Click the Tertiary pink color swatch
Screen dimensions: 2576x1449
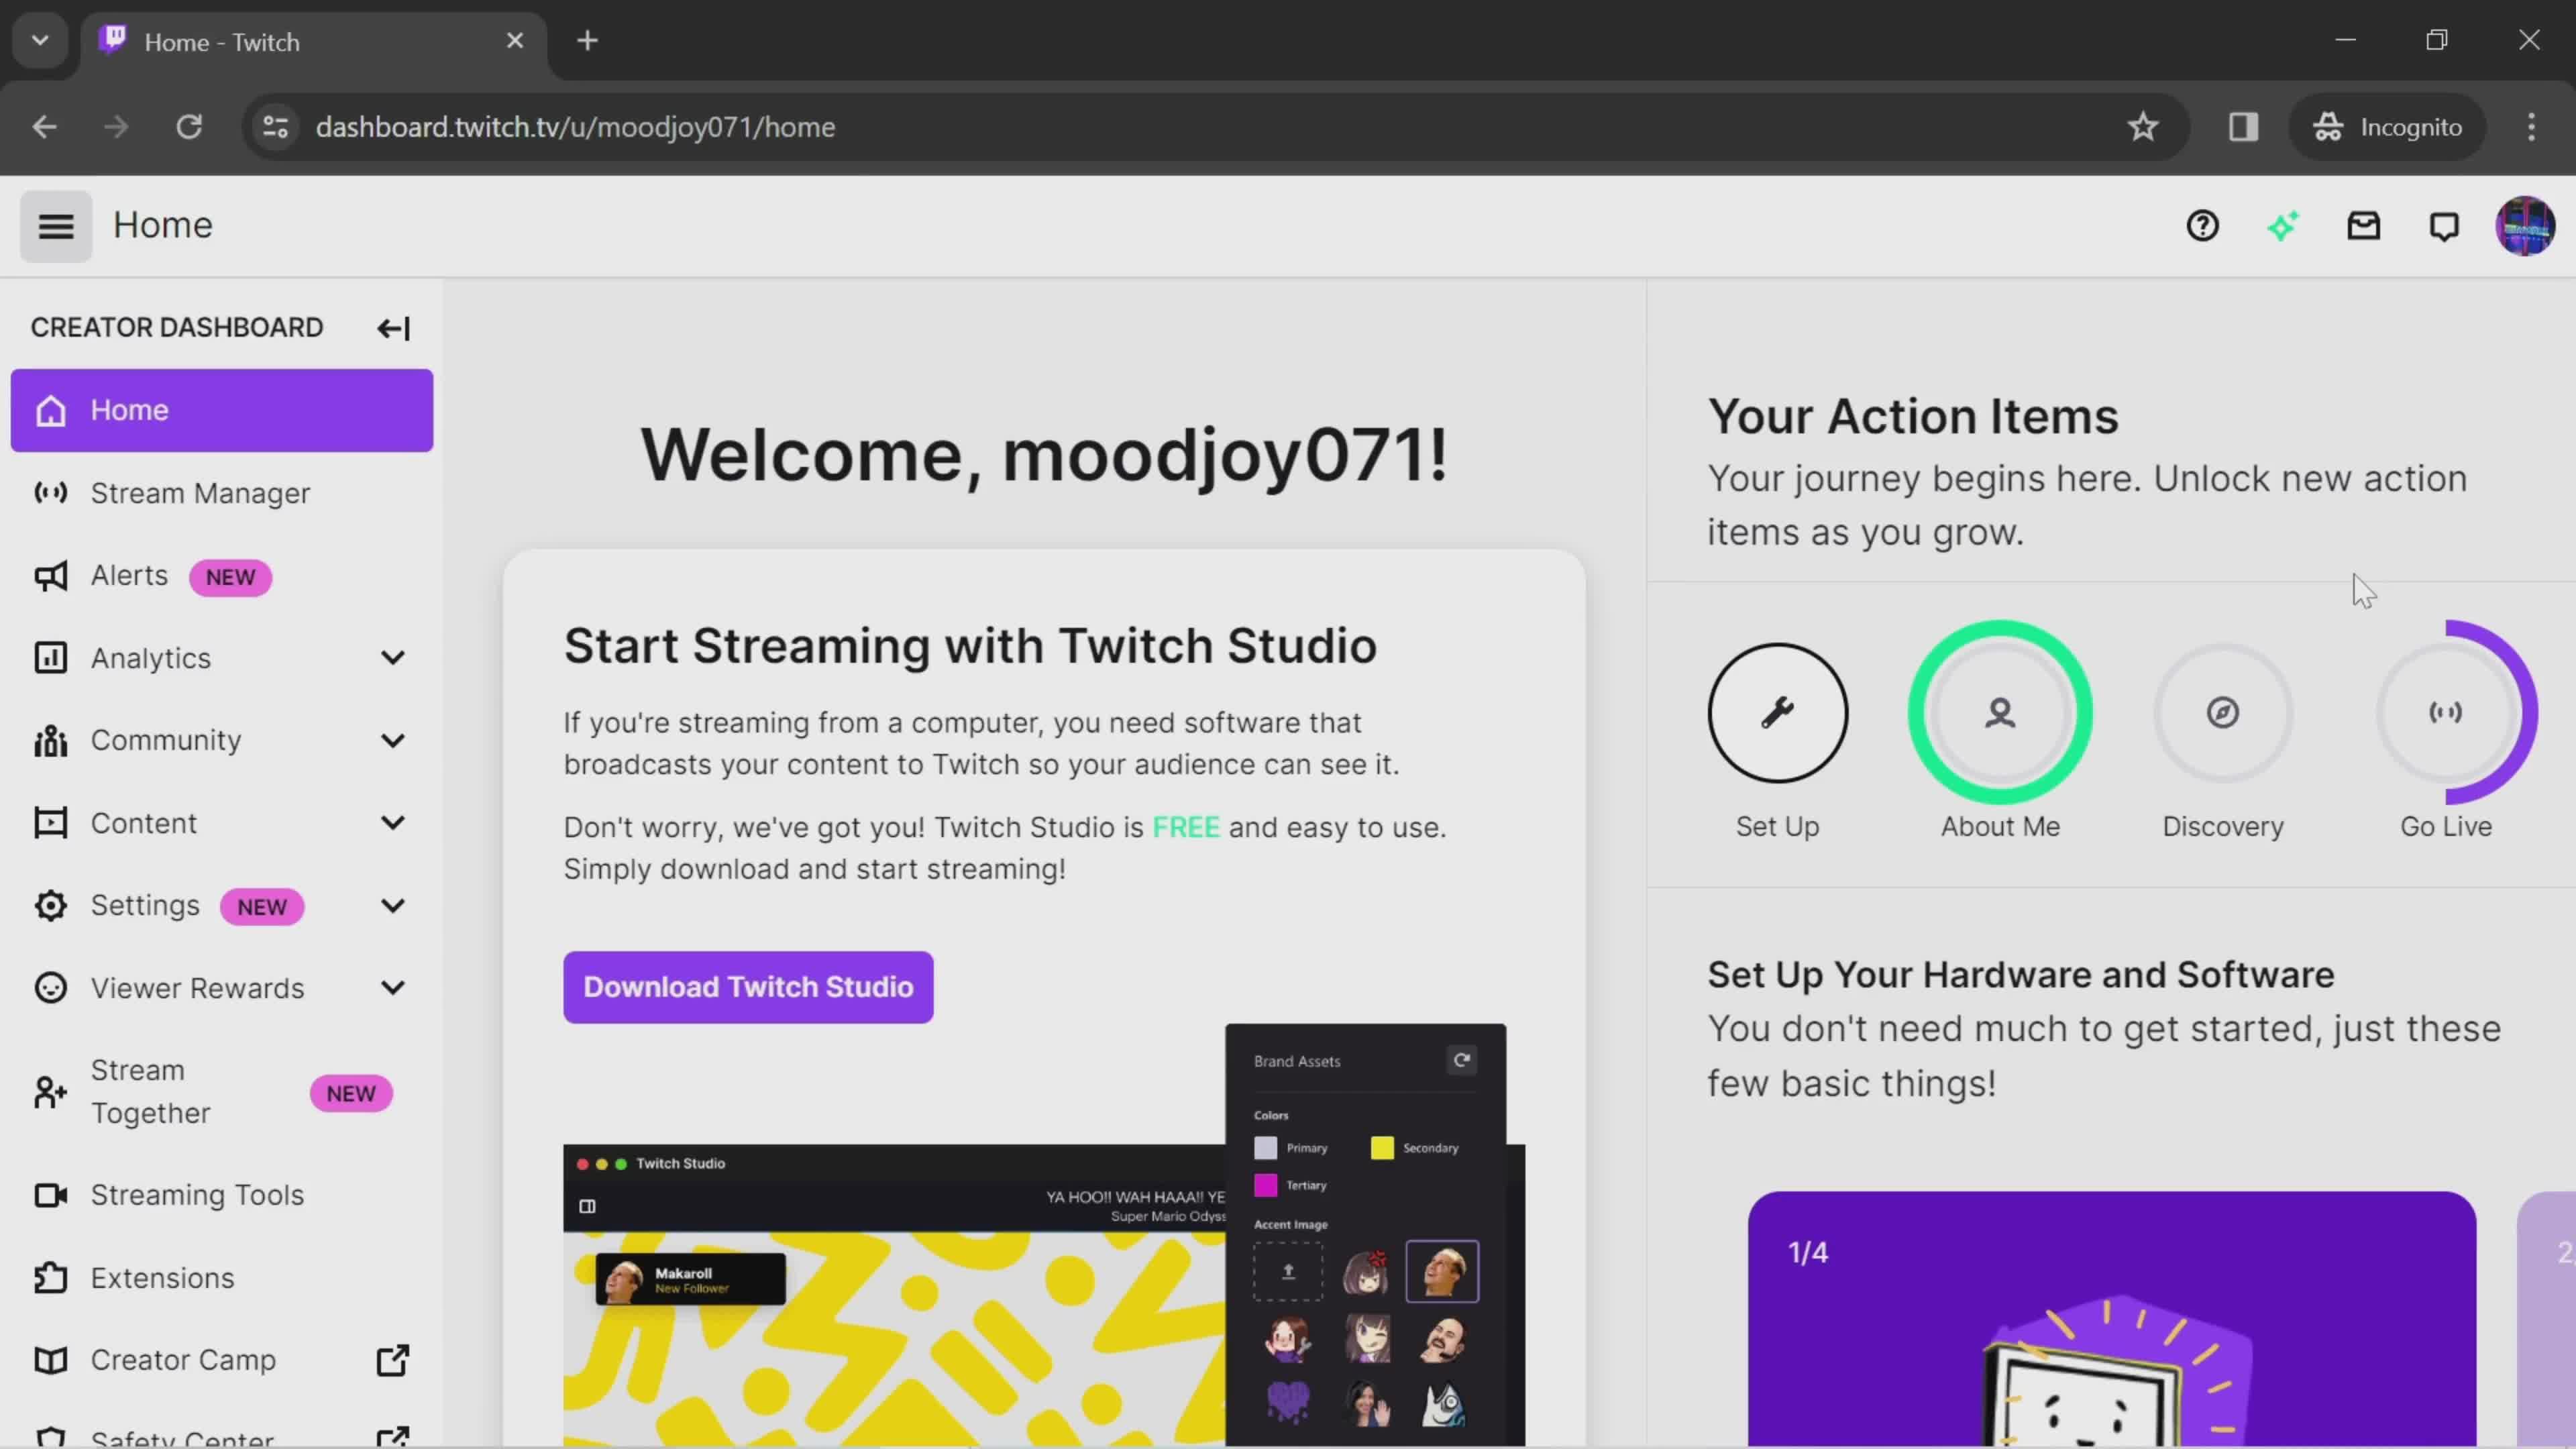(x=1265, y=1185)
